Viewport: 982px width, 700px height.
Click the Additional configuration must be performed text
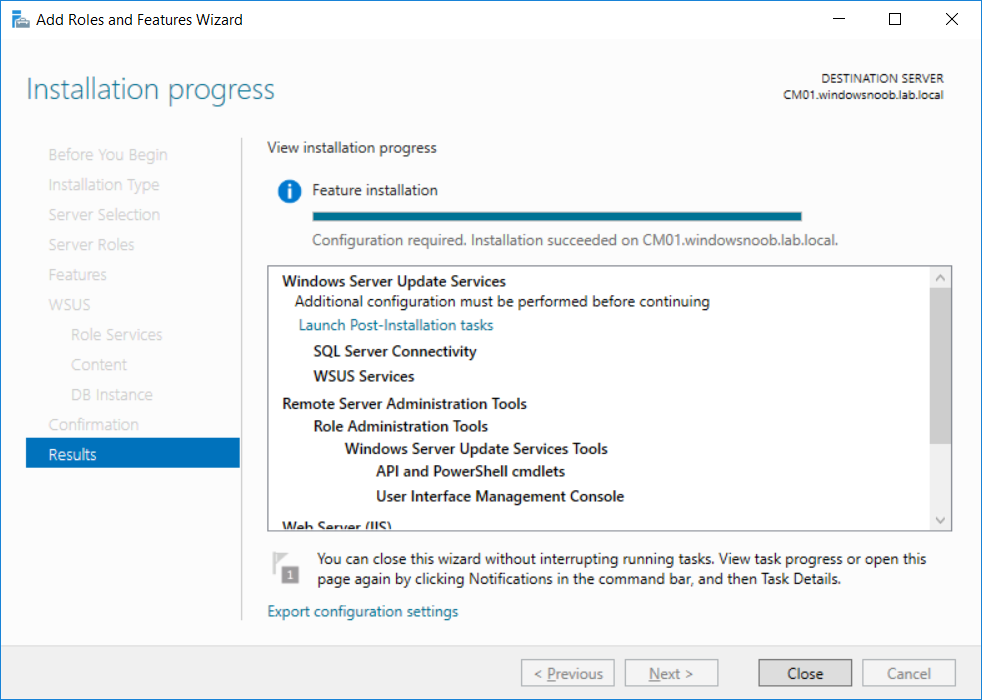pyautogui.click(x=502, y=302)
